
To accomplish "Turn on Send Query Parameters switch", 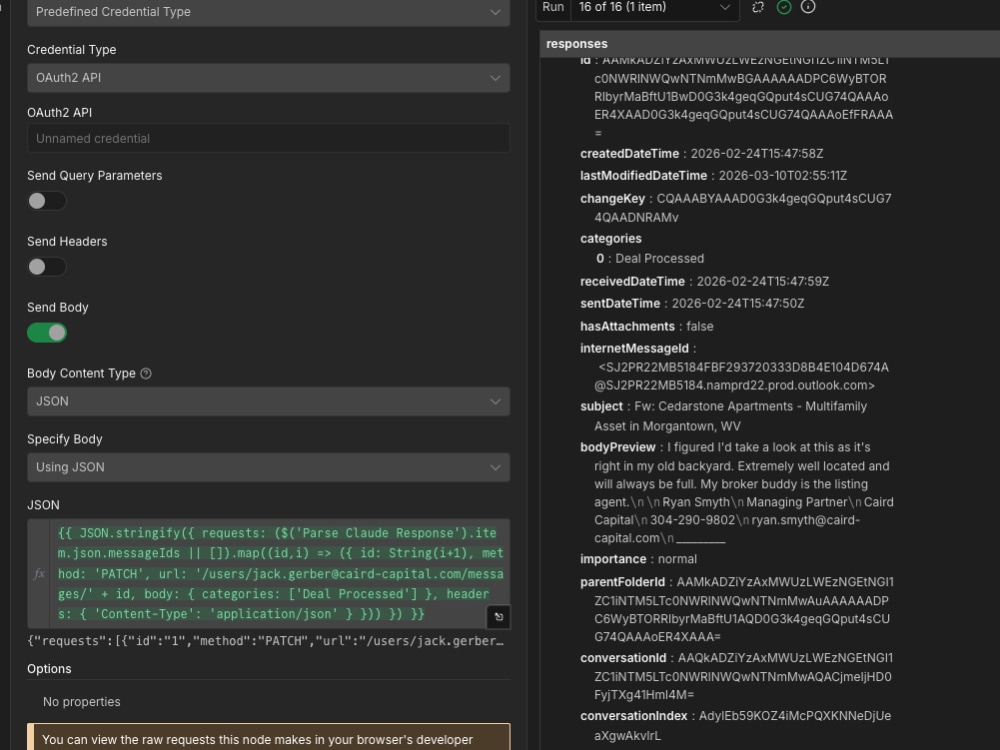I will click(47, 201).
